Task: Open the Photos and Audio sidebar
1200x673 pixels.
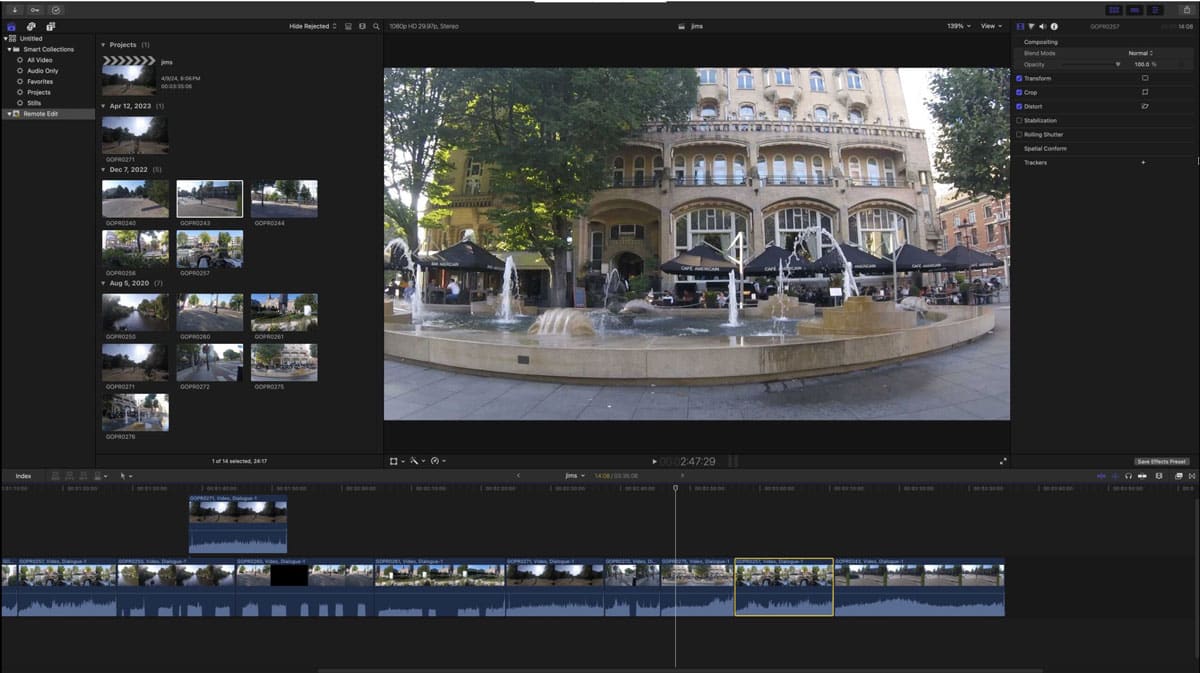Action: click(x=31, y=26)
